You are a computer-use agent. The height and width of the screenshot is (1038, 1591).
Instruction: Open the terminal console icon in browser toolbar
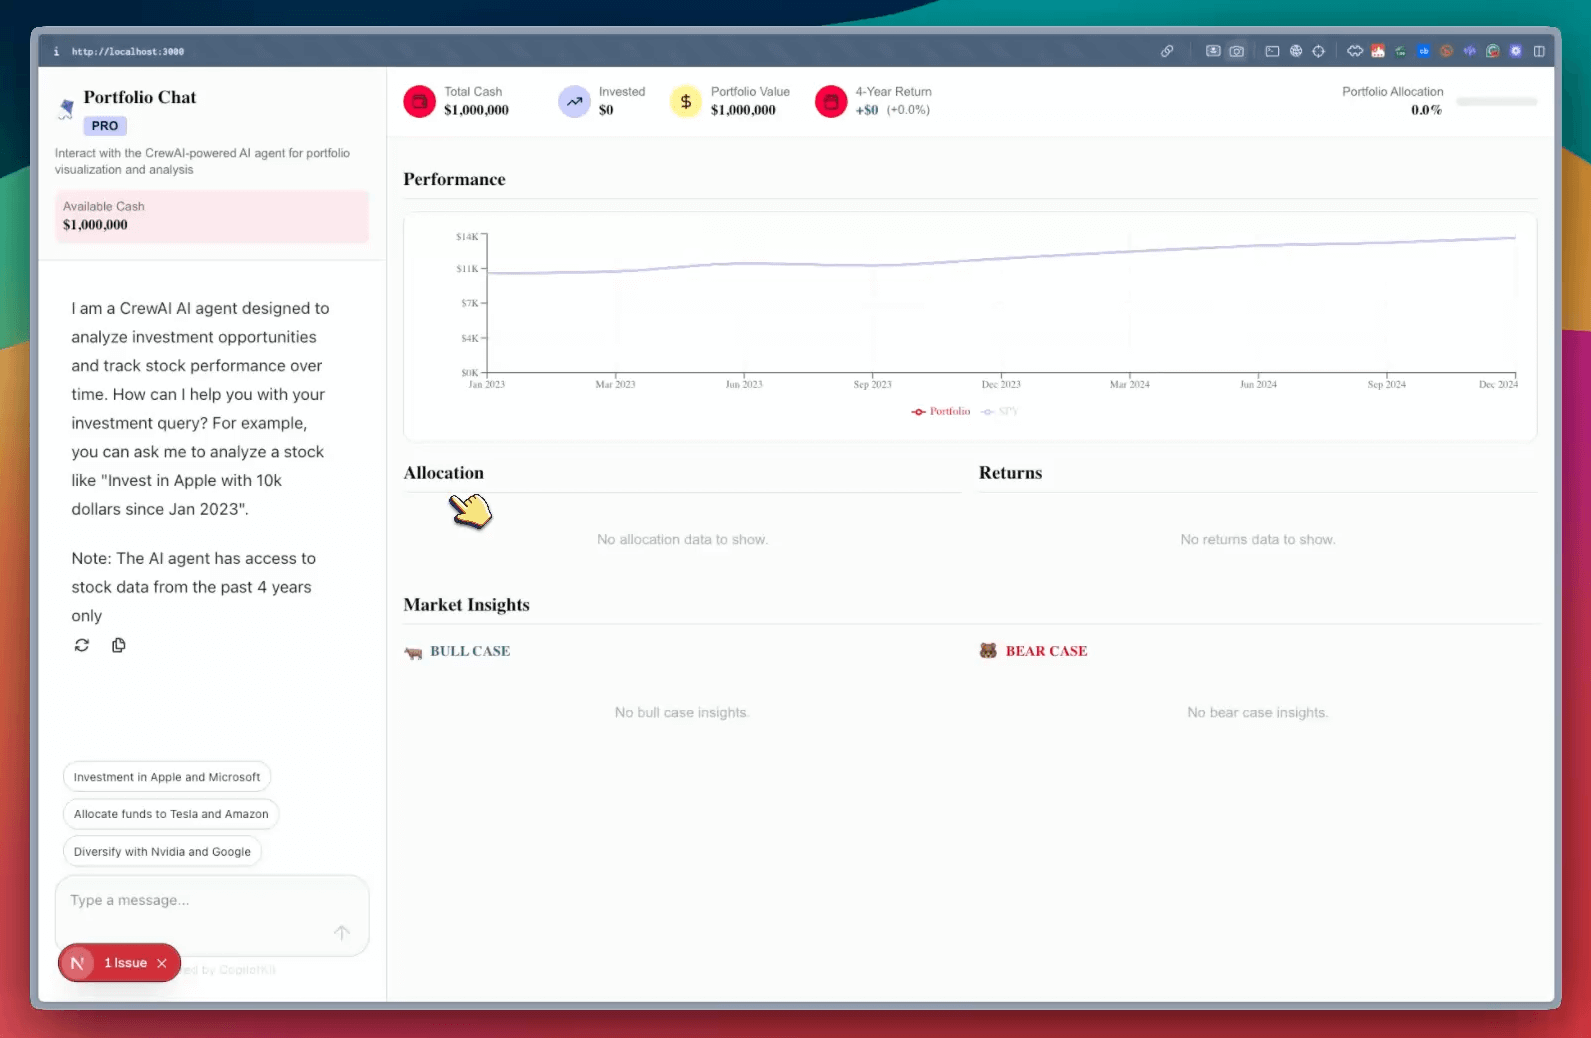tap(1272, 51)
